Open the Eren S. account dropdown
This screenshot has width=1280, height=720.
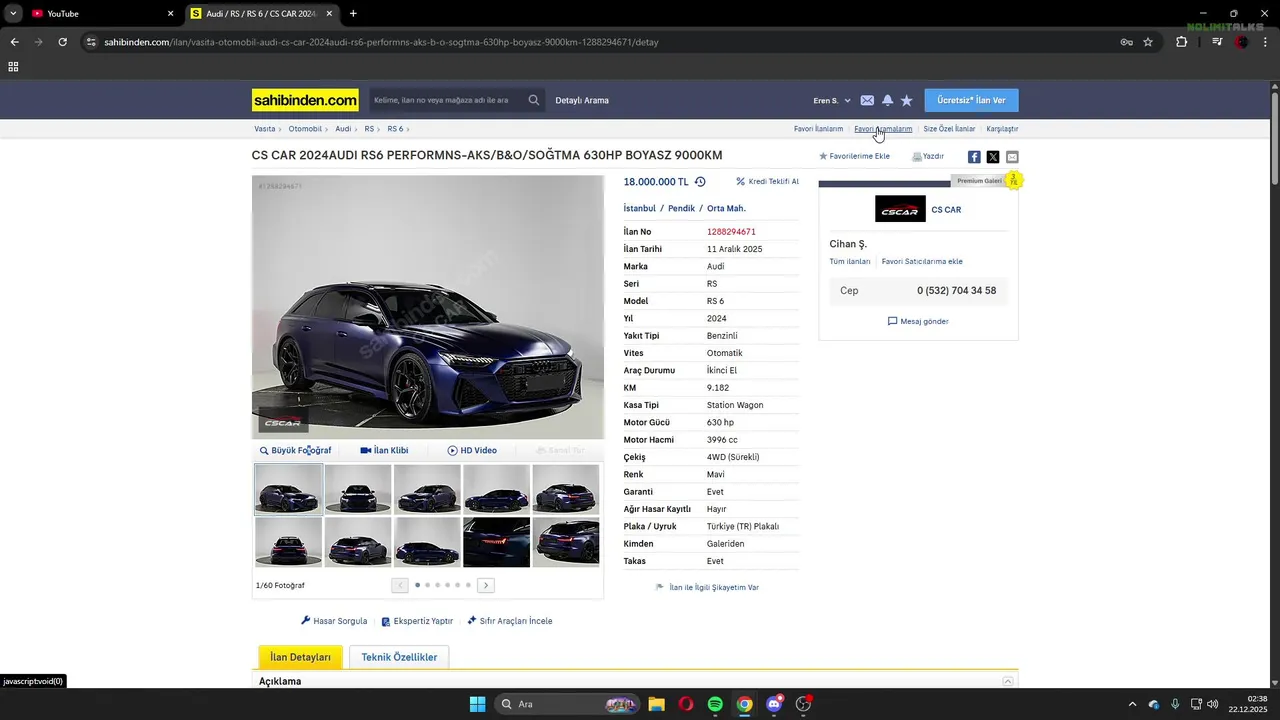coord(832,100)
